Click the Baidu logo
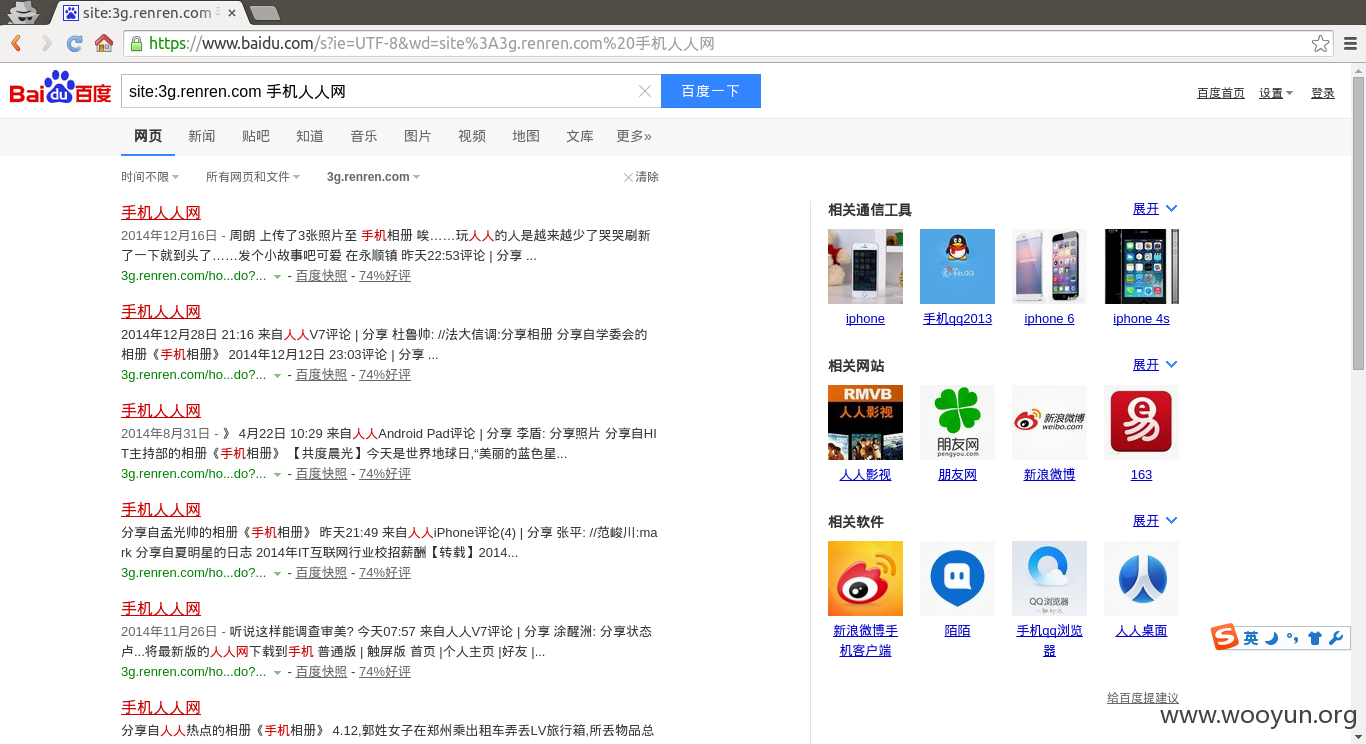The height and width of the screenshot is (744, 1366). (x=61, y=89)
